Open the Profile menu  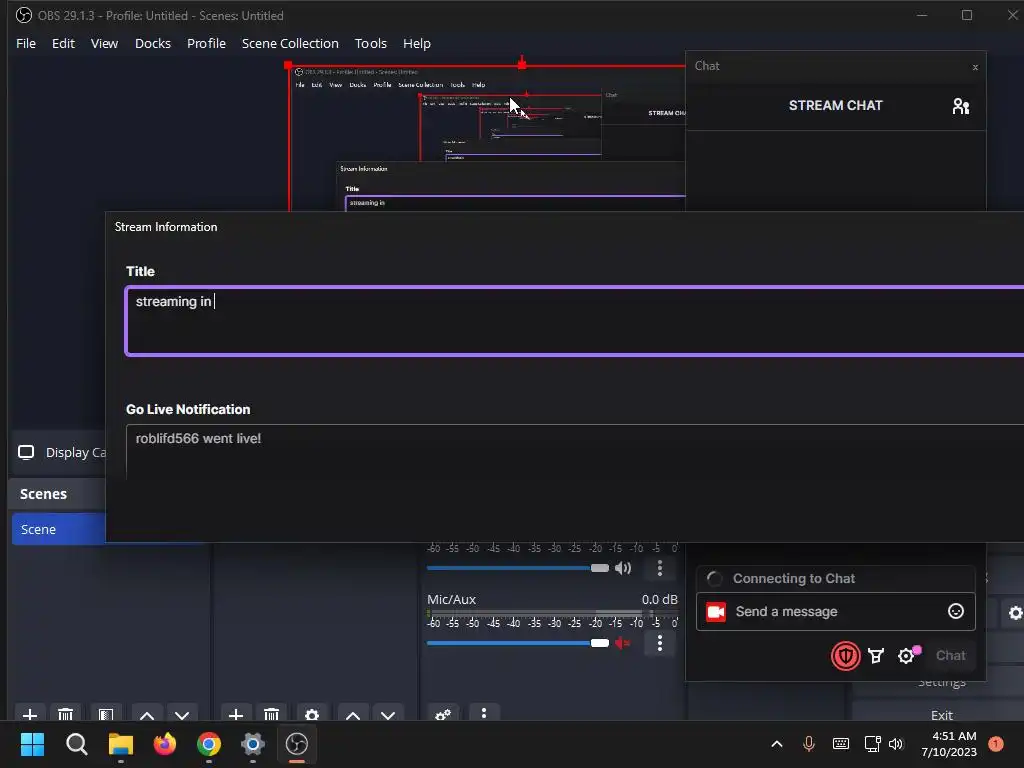[x=206, y=43]
